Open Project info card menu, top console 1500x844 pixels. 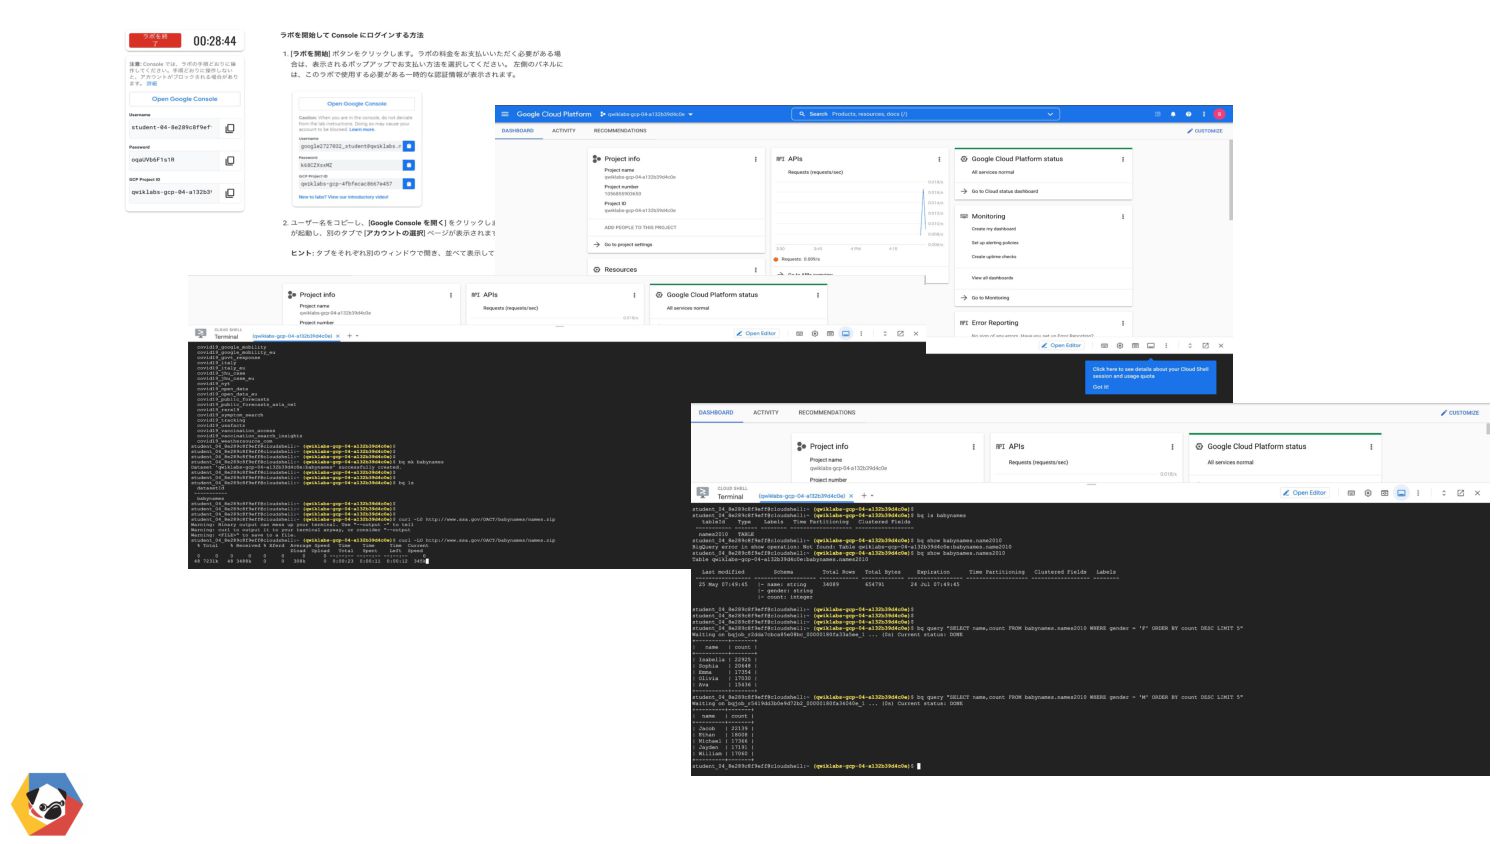point(755,159)
